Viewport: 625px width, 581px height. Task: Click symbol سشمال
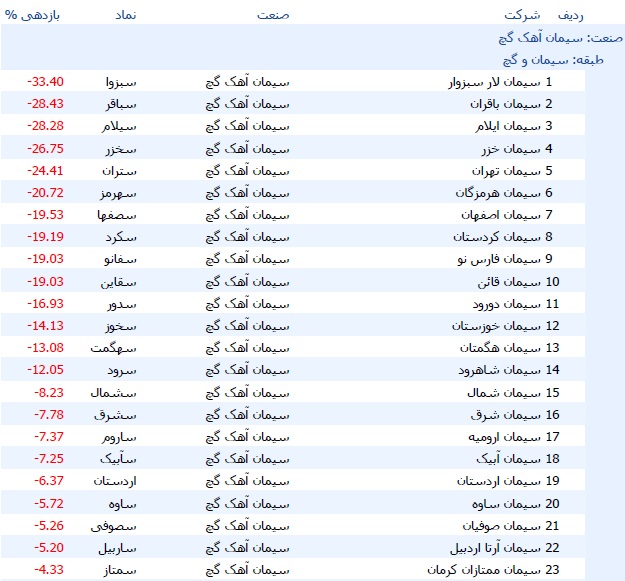point(114,393)
